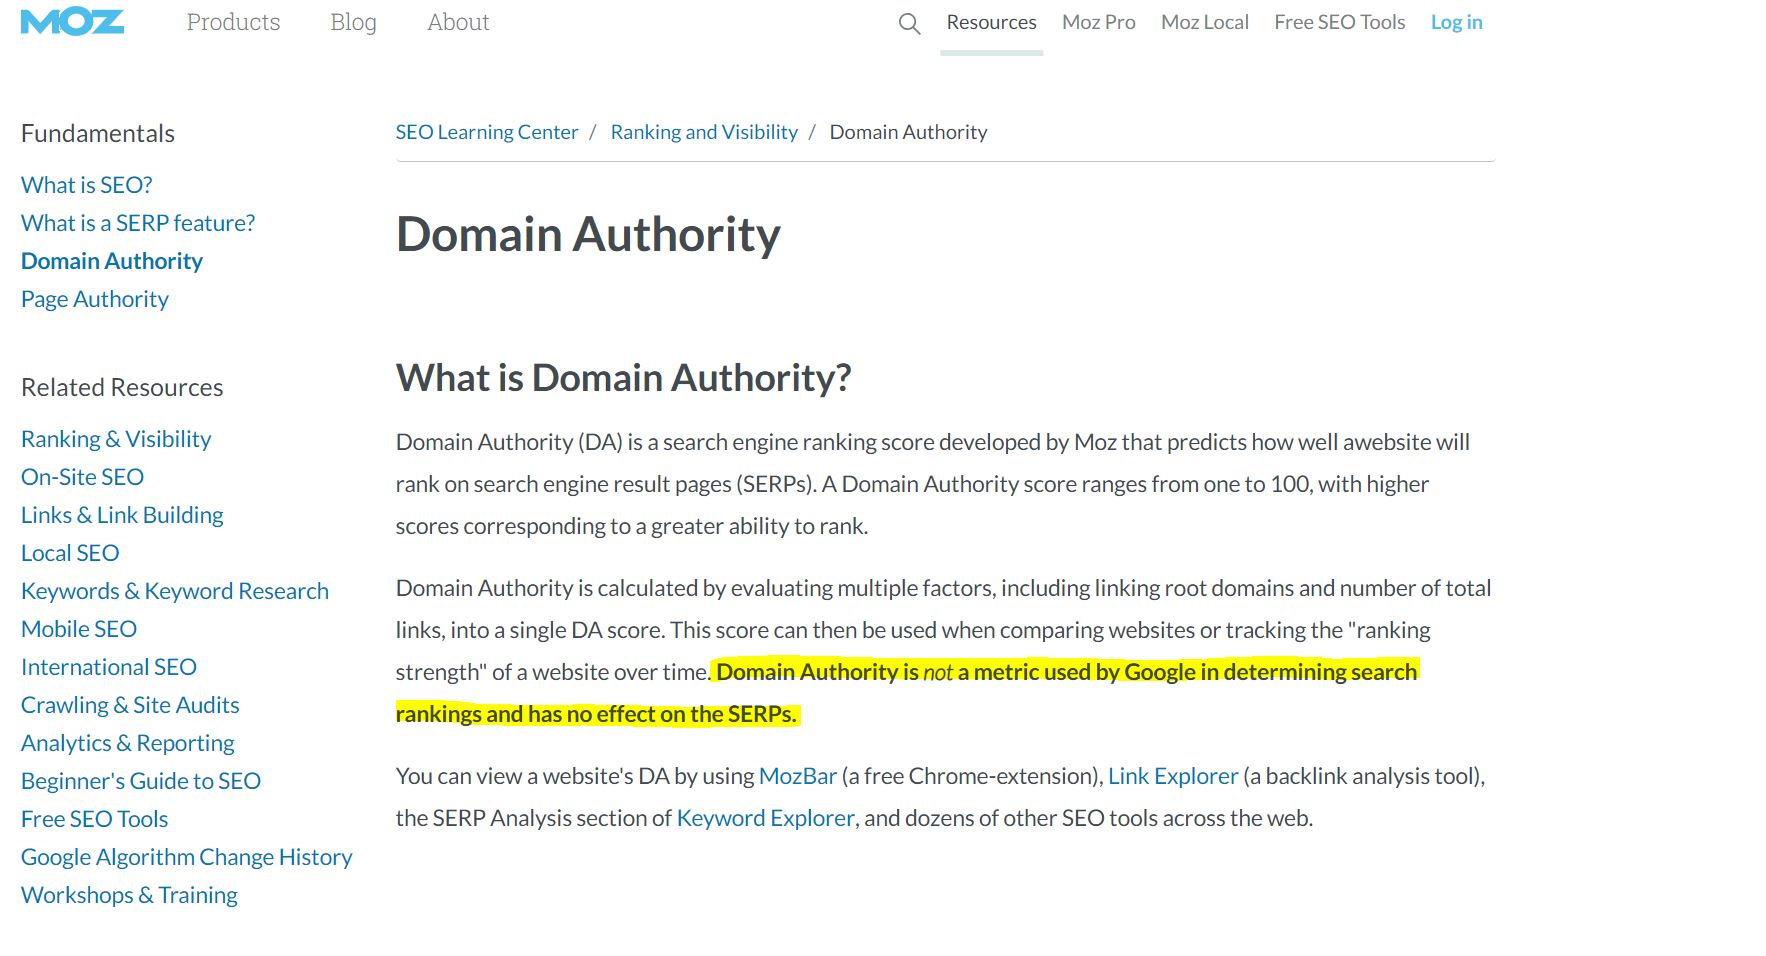Open the What is SEO? sidebar link
This screenshot has width=1766, height=956.
[x=86, y=185]
